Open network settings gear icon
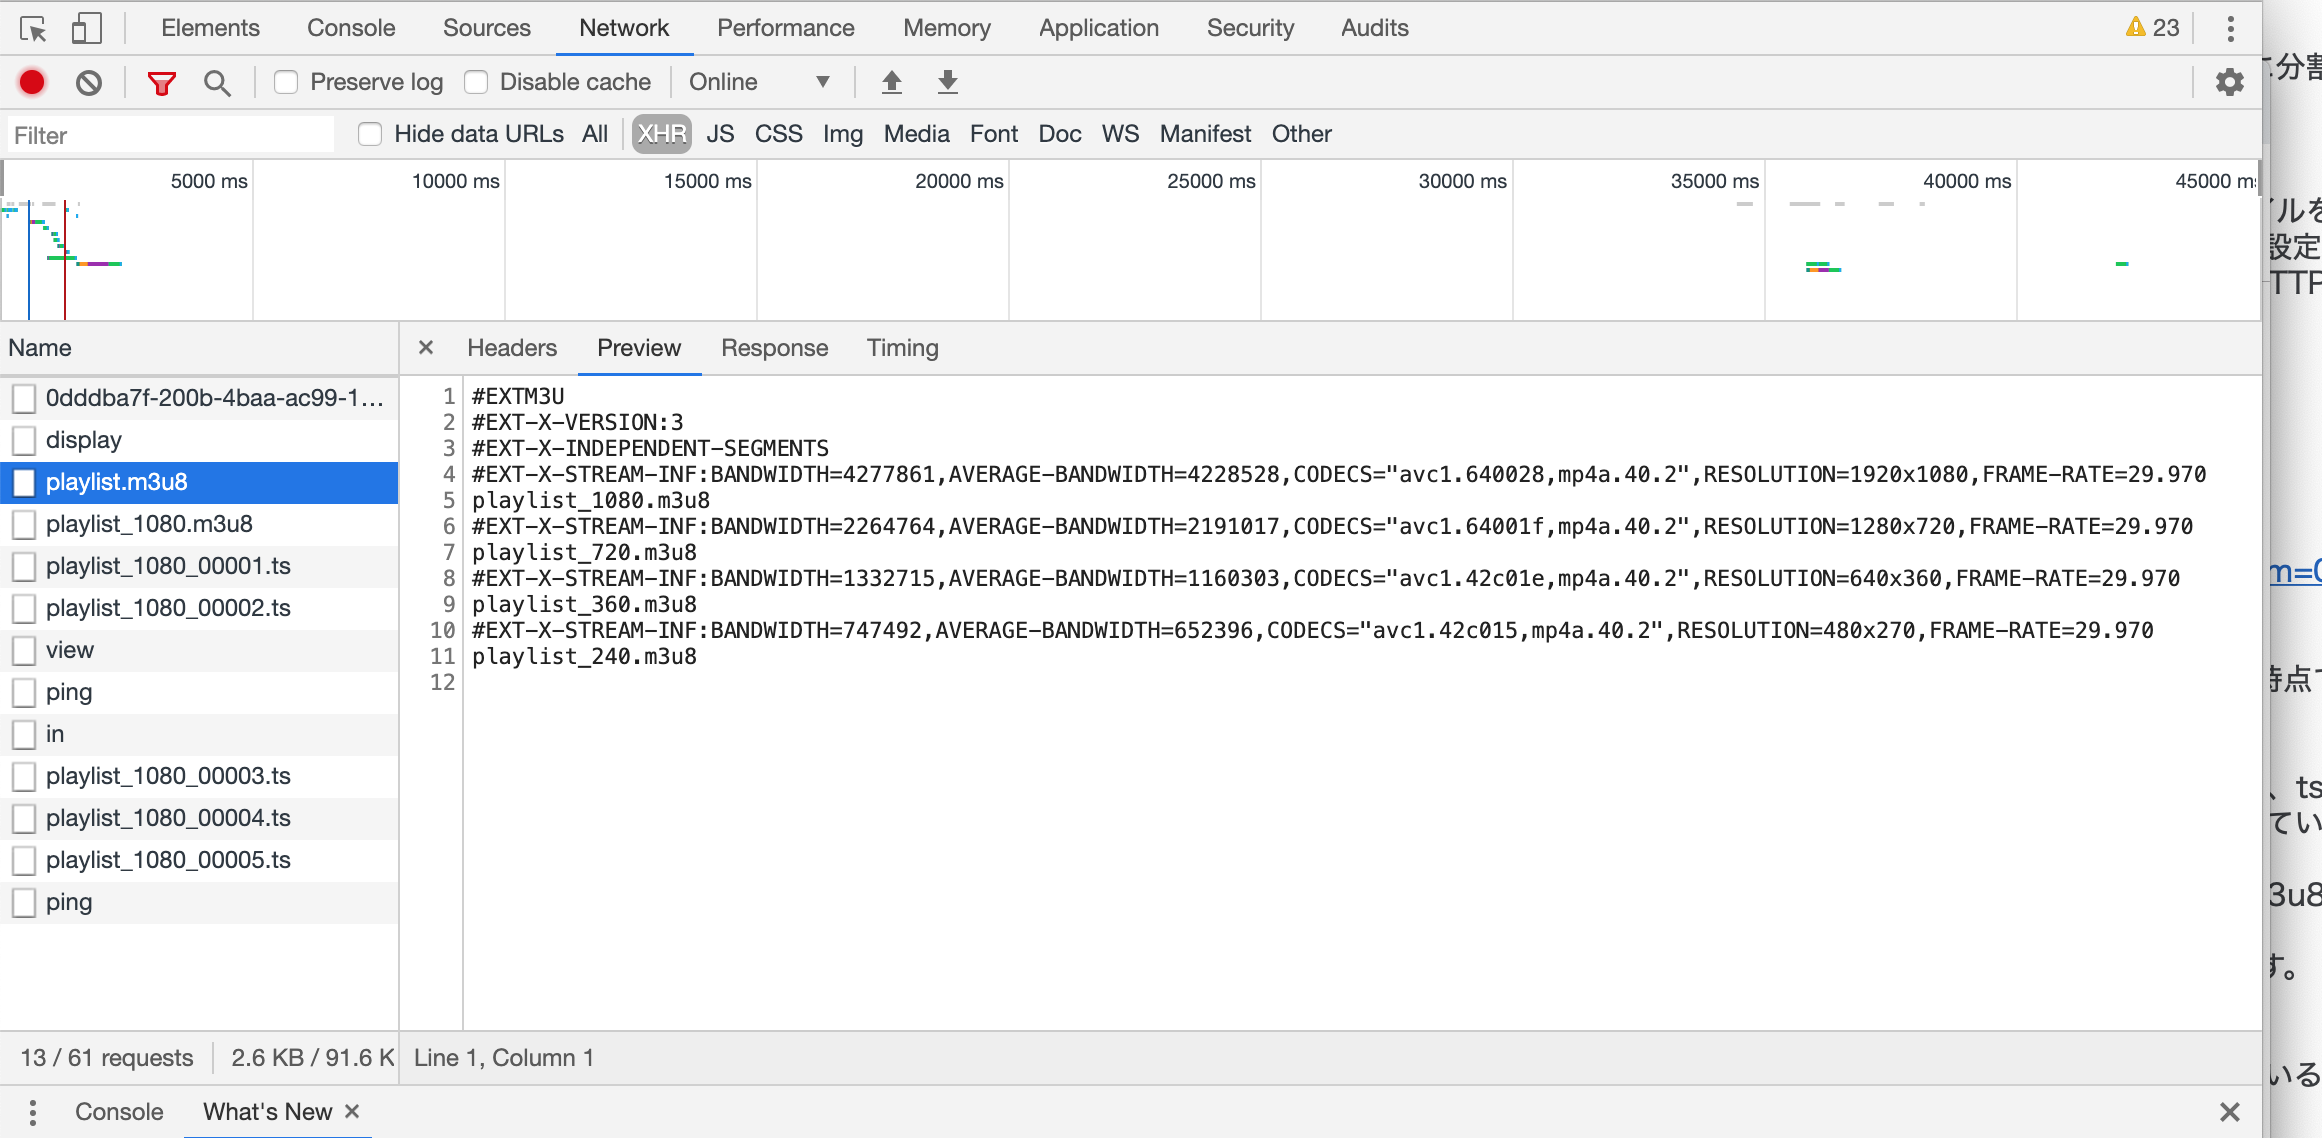The width and height of the screenshot is (2322, 1138). click(x=2229, y=82)
